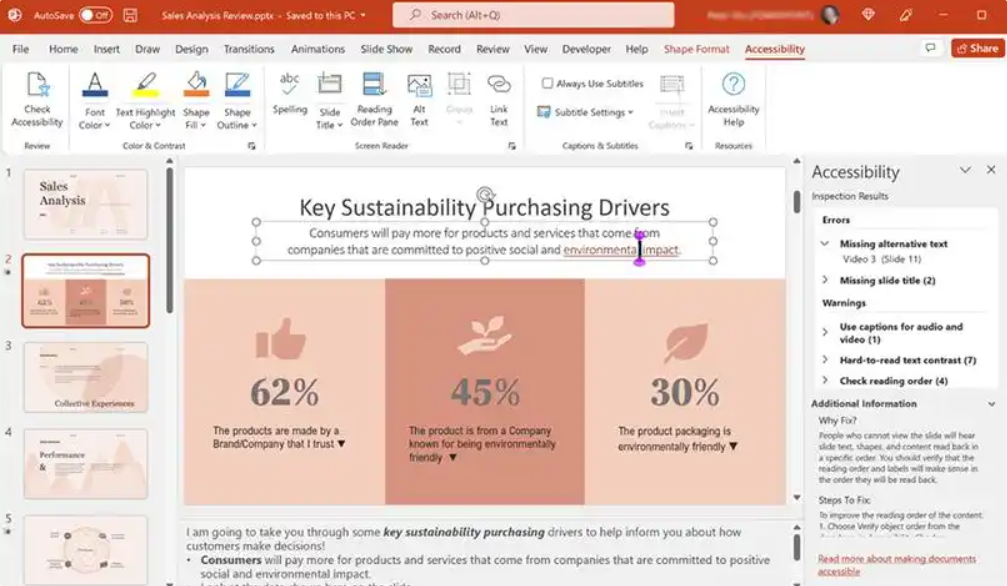Click the Search box
This screenshot has height=586, width=1007.
coord(533,15)
